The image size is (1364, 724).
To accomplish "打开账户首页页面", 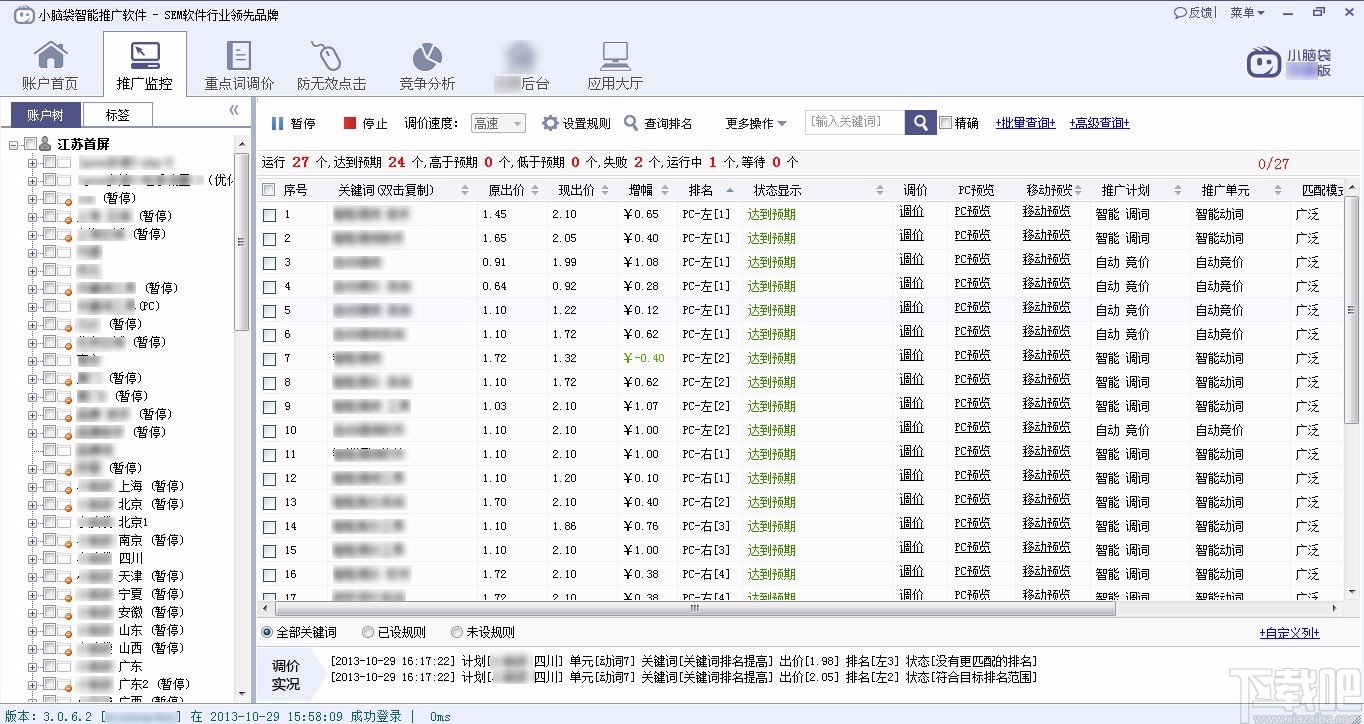I will pos(49,62).
